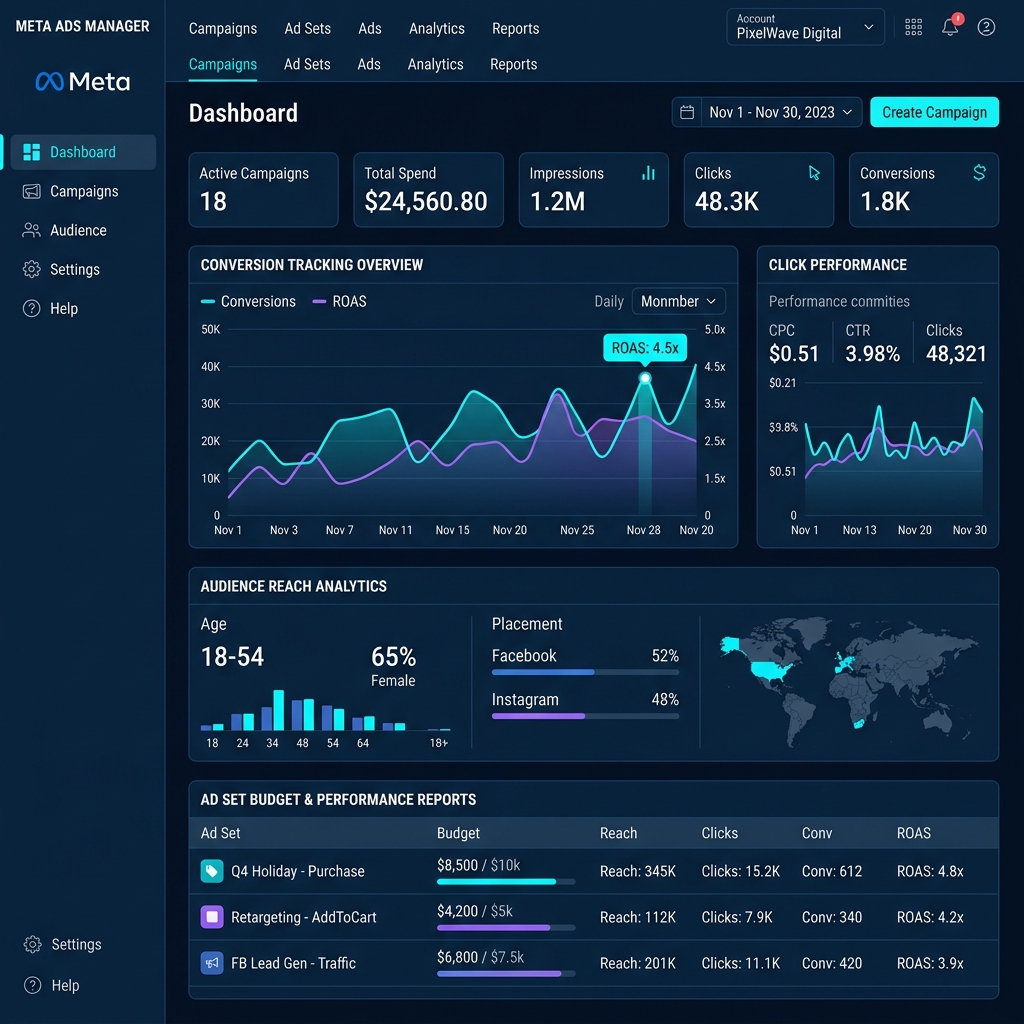Click the Create Campaign button

[935, 112]
